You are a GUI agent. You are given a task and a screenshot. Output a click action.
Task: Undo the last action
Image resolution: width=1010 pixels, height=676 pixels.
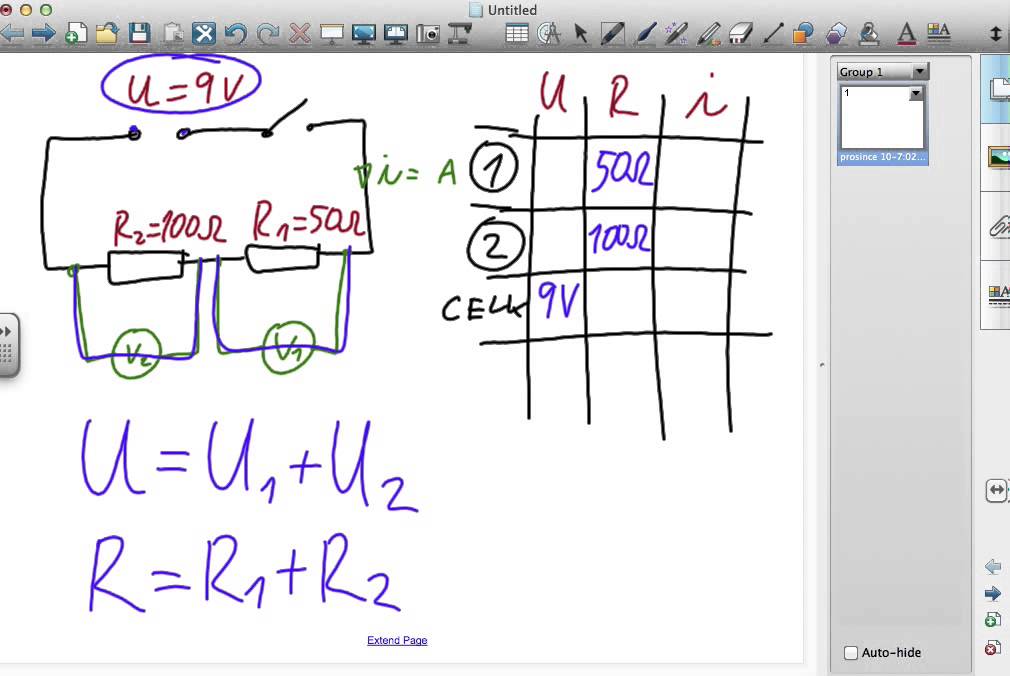(x=236, y=33)
